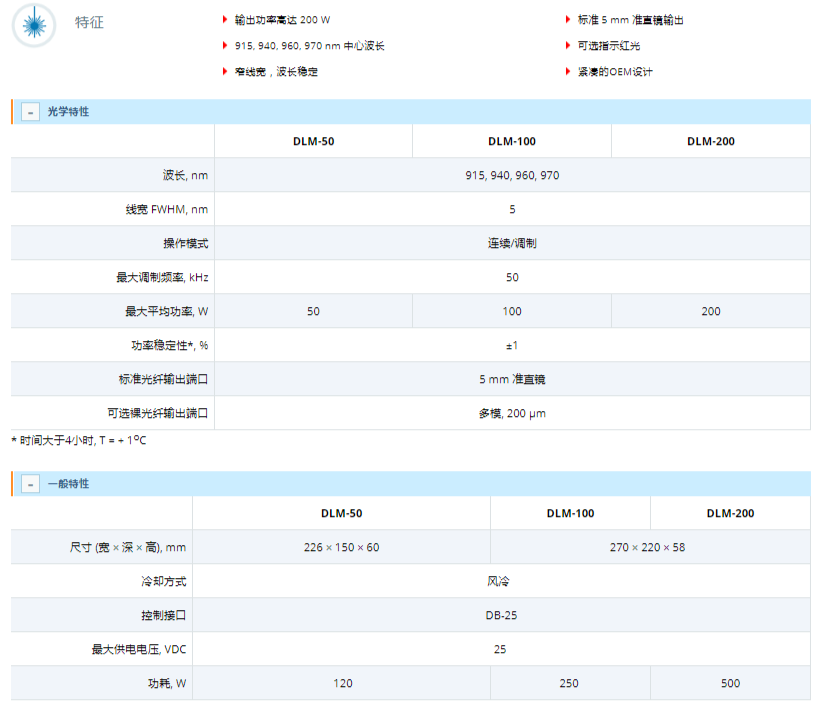Click the 光学特性 section title
This screenshot has height=711, width=819.
(68, 112)
